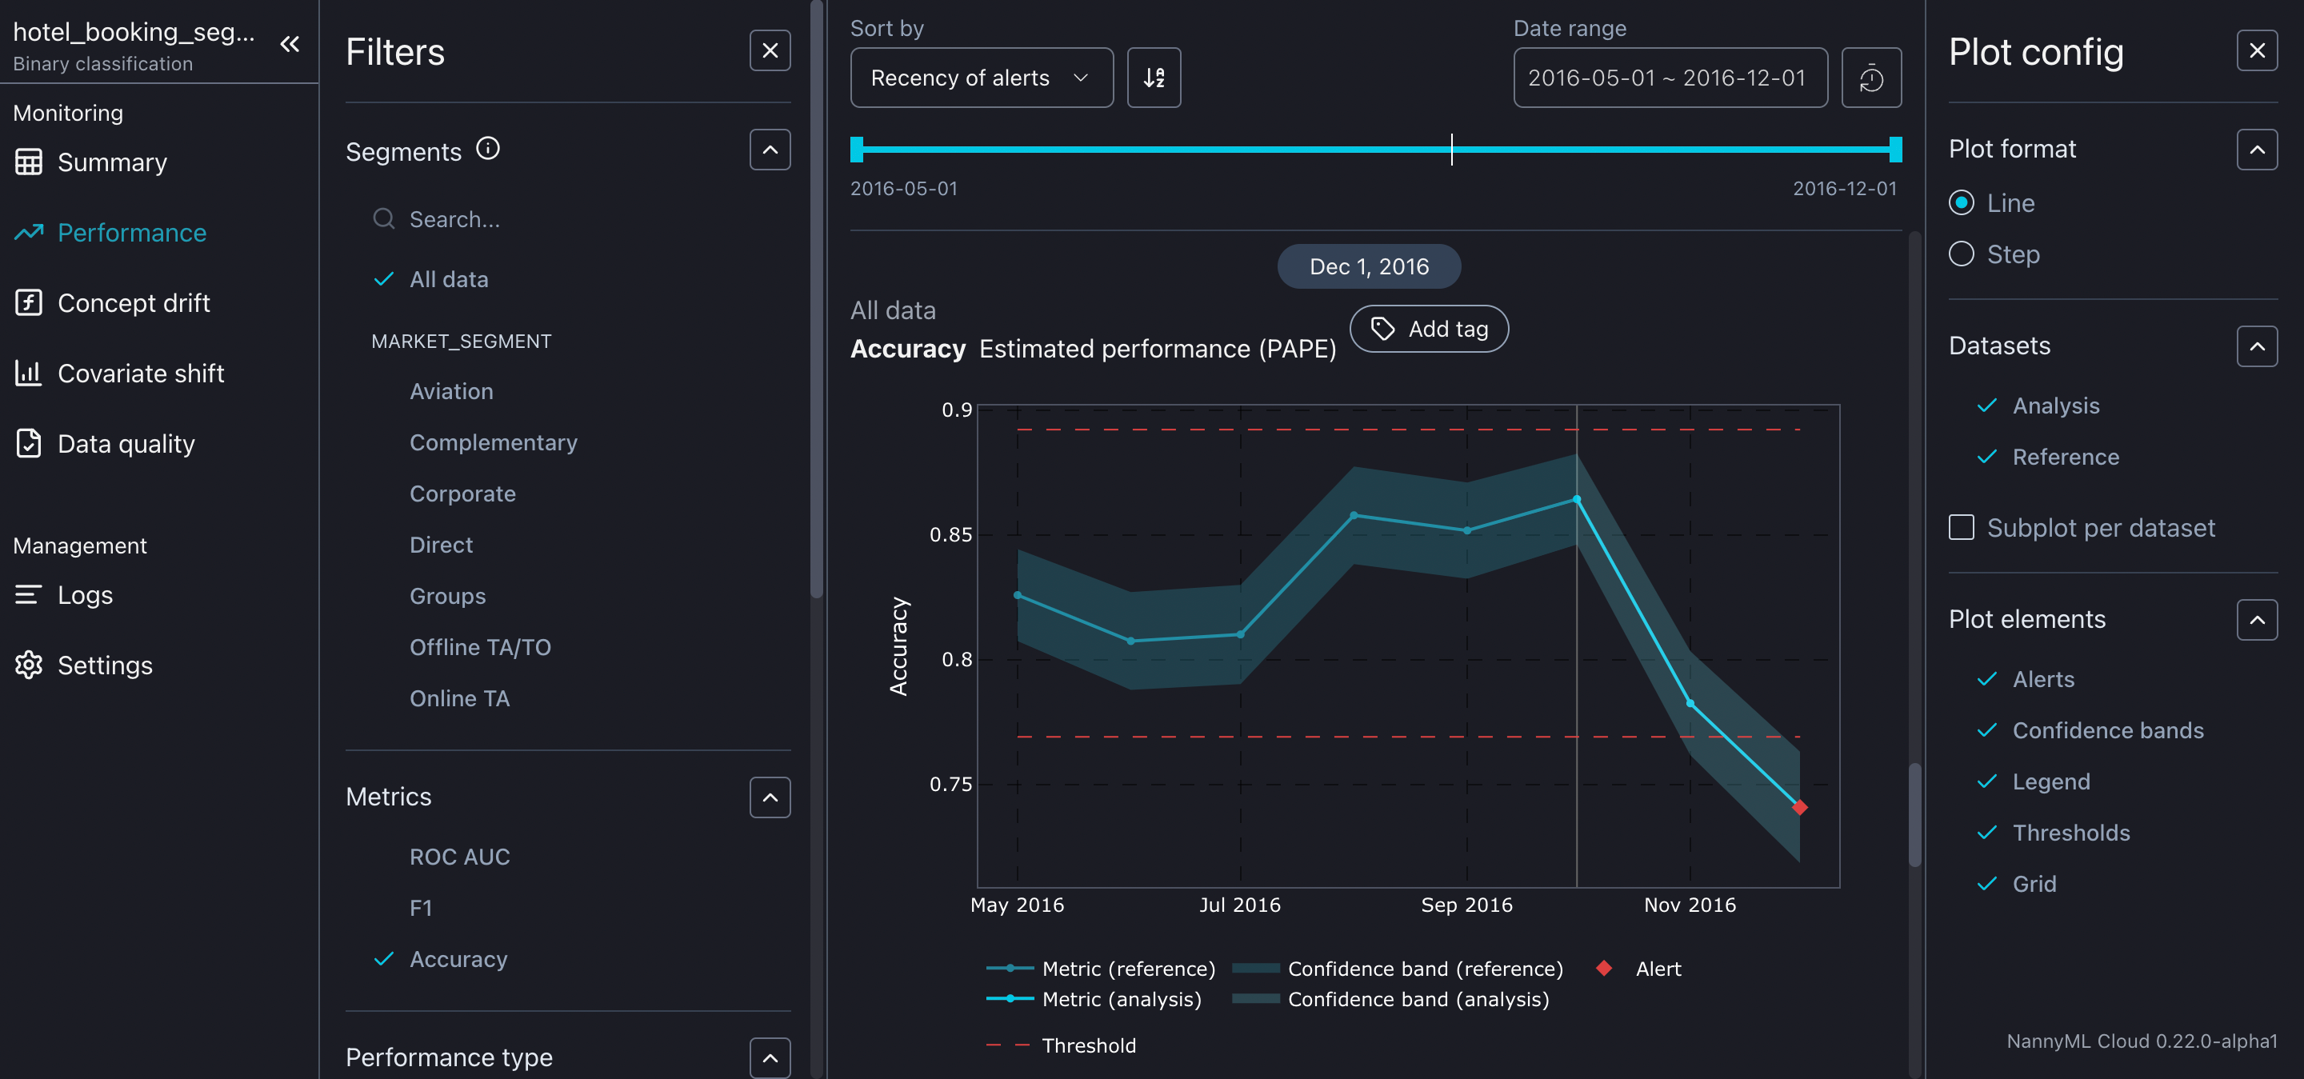Open Settings from the Management section
The height and width of the screenshot is (1079, 2304).
(104, 665)
